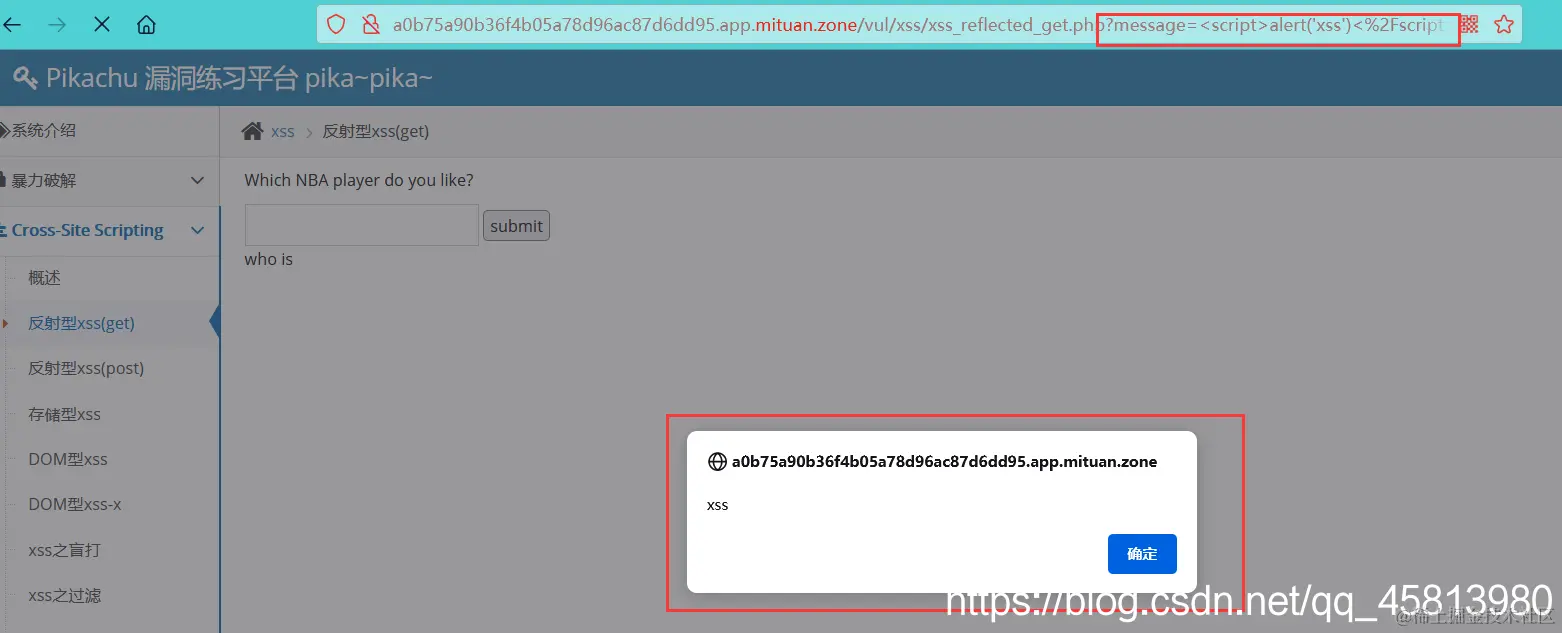Confirm the alert with 确定 button
Viewport: 1562px width, 633px height.
[x=1142, y=554]
